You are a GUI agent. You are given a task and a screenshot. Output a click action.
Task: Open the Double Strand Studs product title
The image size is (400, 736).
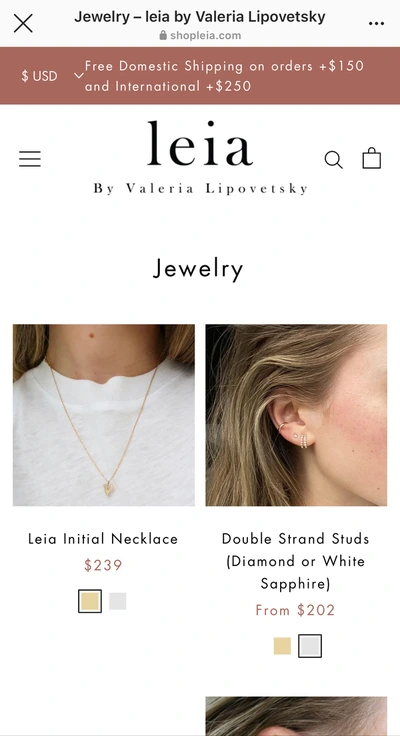(295, 561)
